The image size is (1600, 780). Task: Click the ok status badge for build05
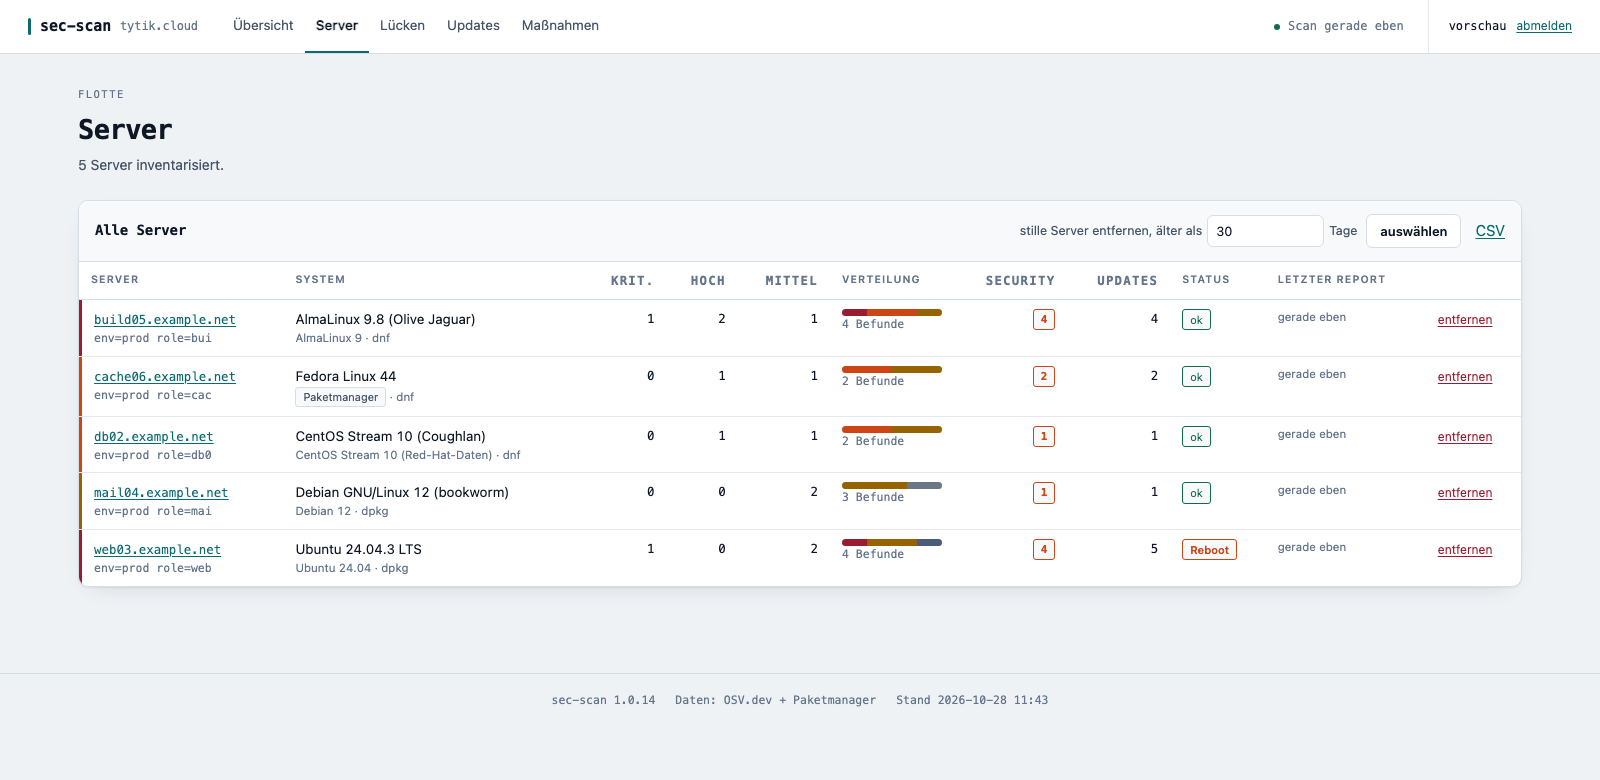(x=1196, y=320)
